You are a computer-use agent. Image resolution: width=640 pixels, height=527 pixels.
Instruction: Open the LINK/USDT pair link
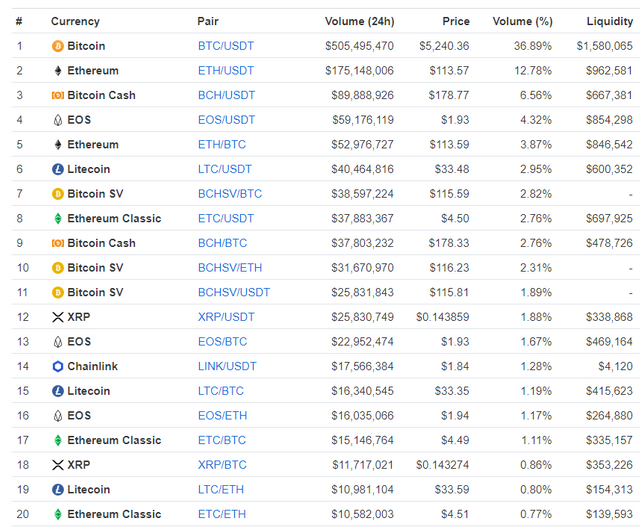227,366
